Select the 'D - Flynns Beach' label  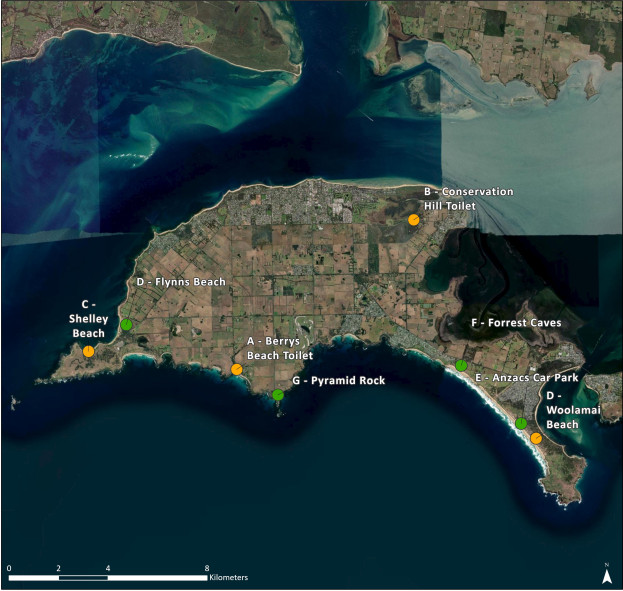(181, 282)
